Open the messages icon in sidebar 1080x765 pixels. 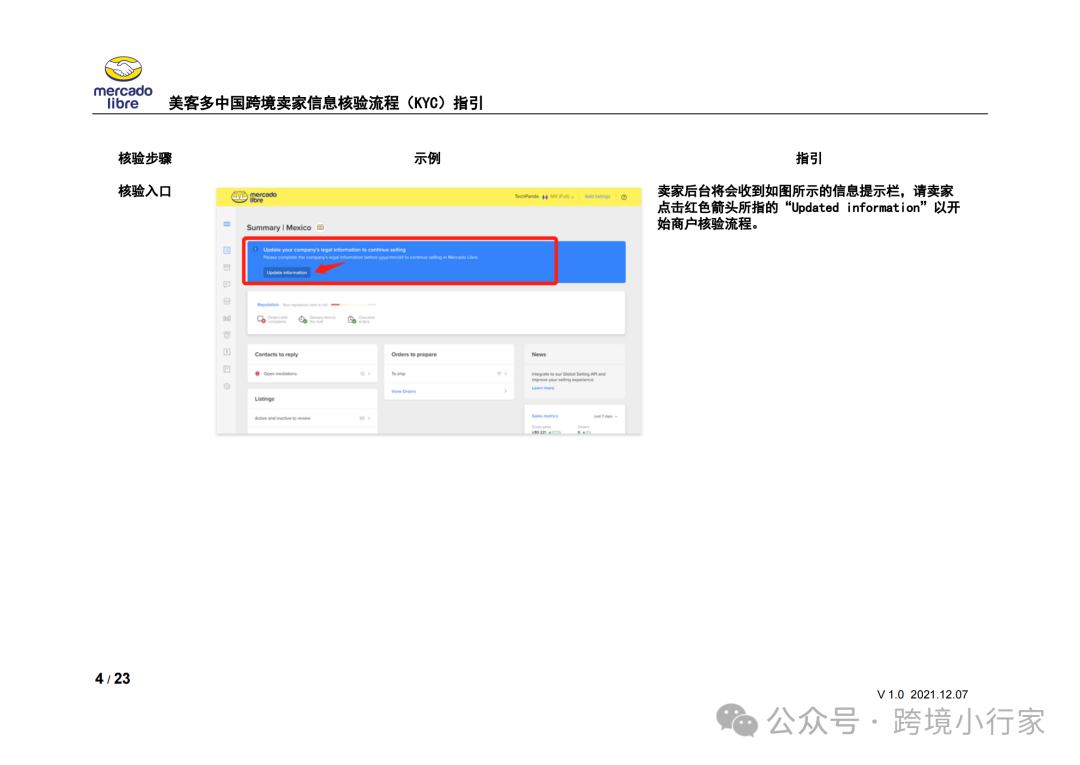pos(226,284)
